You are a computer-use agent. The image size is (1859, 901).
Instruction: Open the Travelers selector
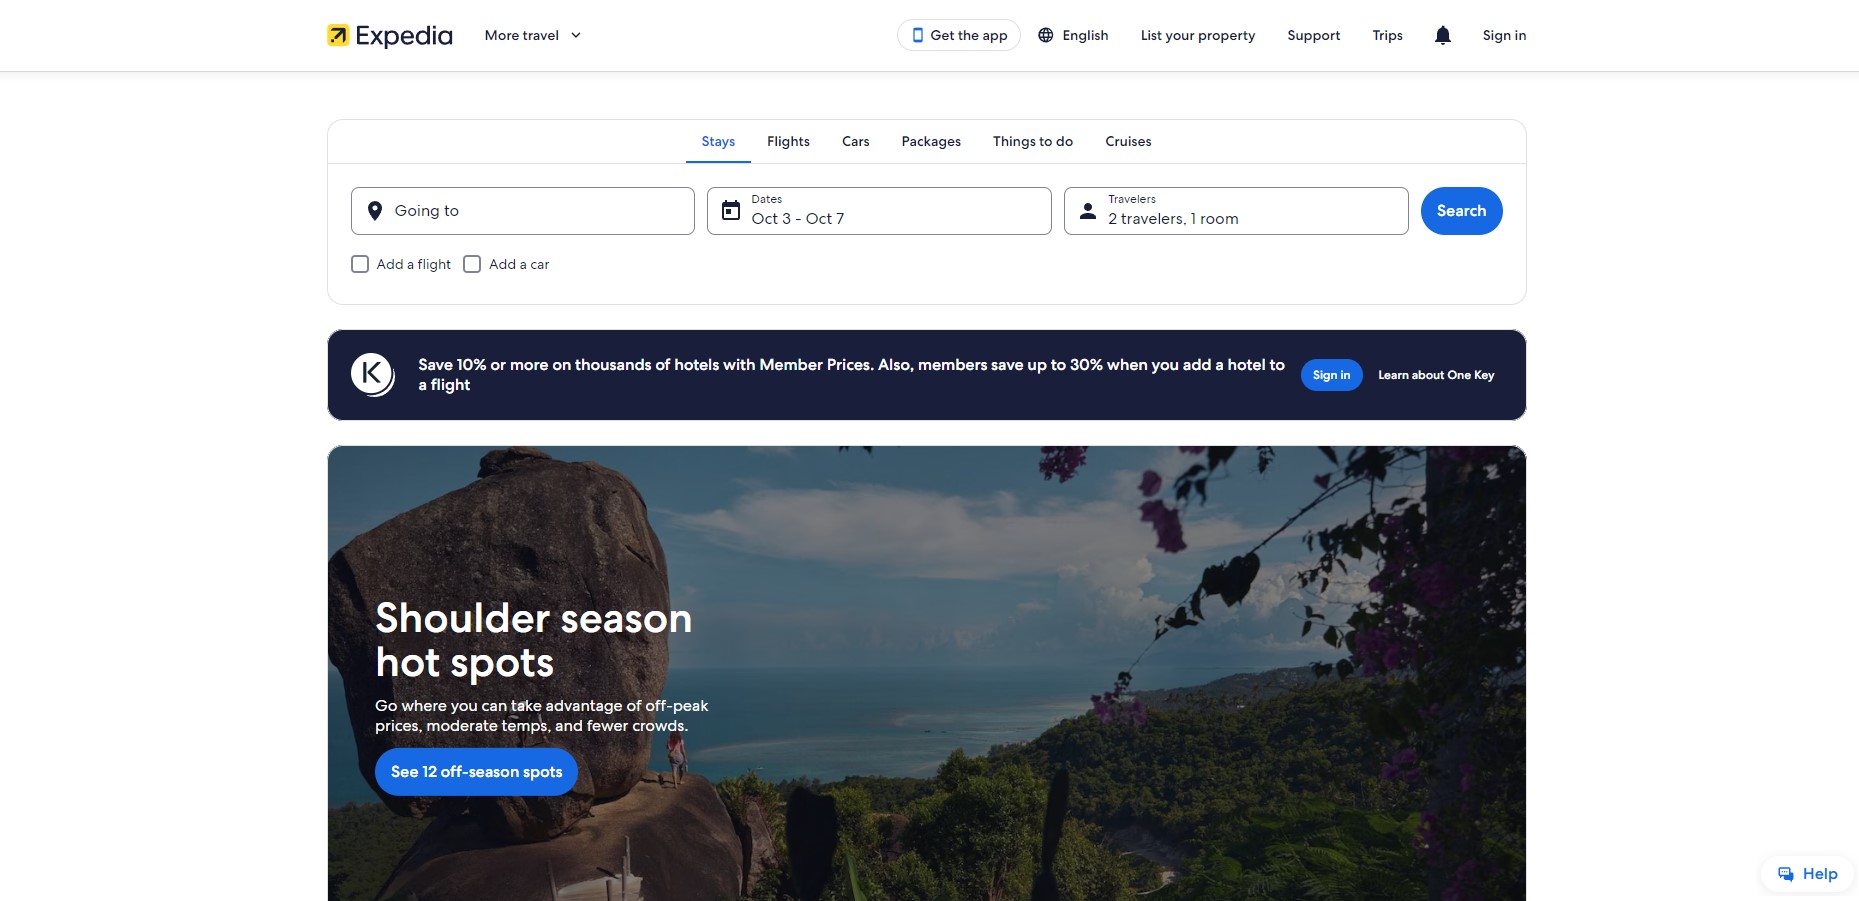pos(1236,211)
